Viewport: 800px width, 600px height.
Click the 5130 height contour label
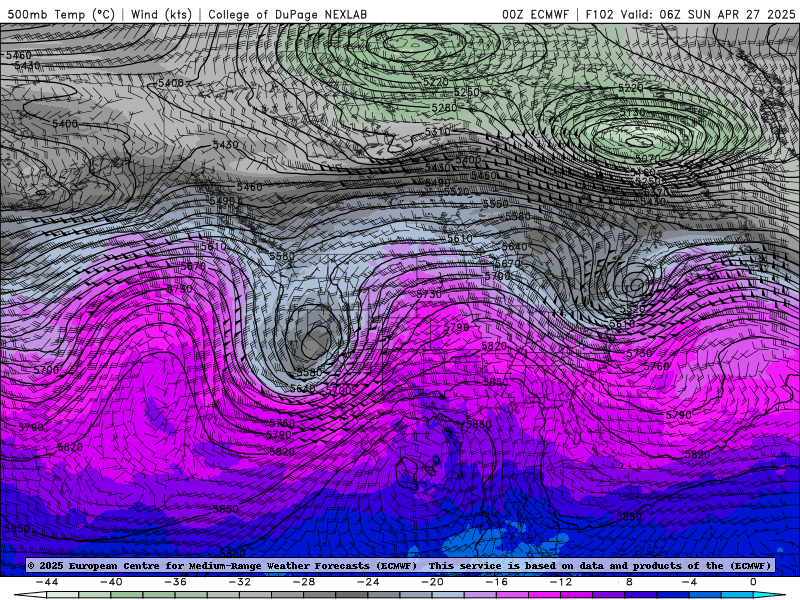632,112
